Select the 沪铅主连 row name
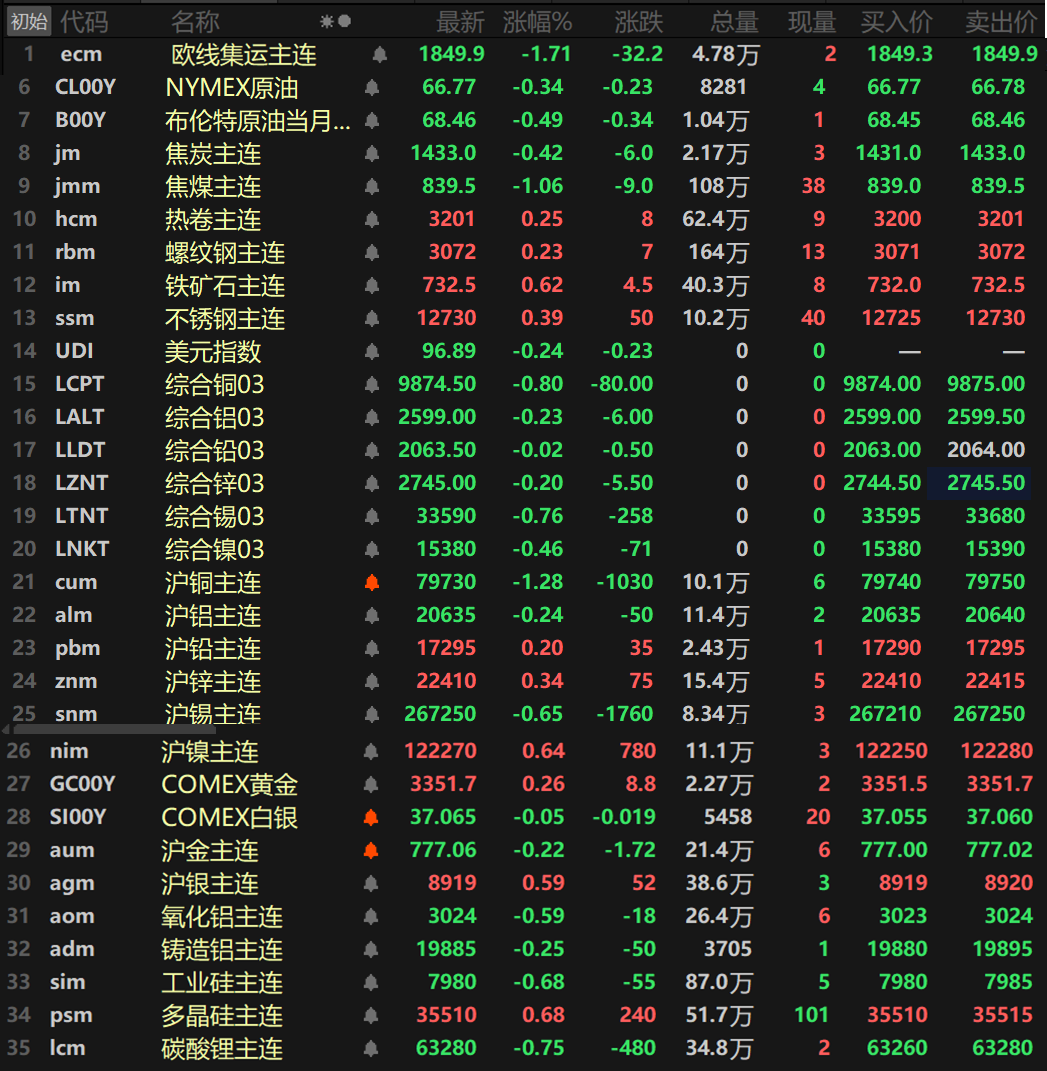1047x1071 pixels. pos(213,648)
